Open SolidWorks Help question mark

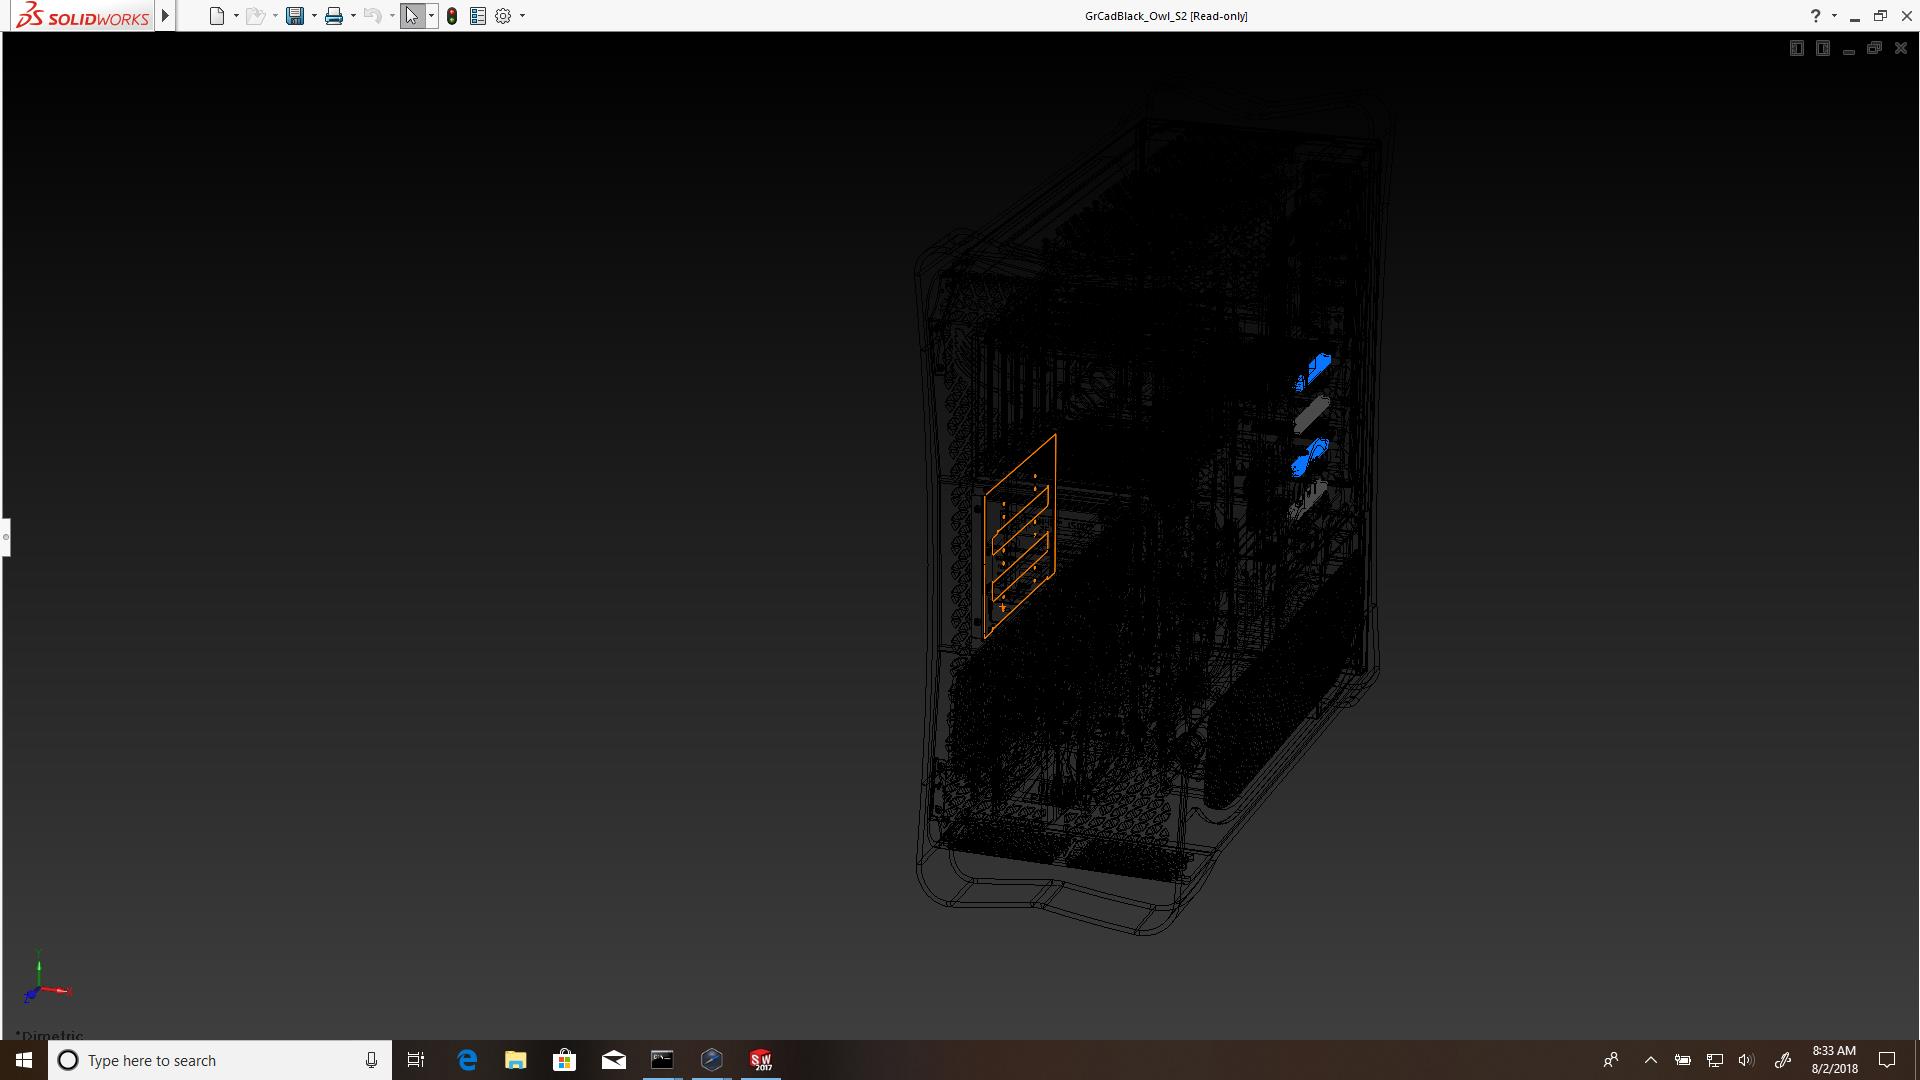click(x=1815, y=16)
